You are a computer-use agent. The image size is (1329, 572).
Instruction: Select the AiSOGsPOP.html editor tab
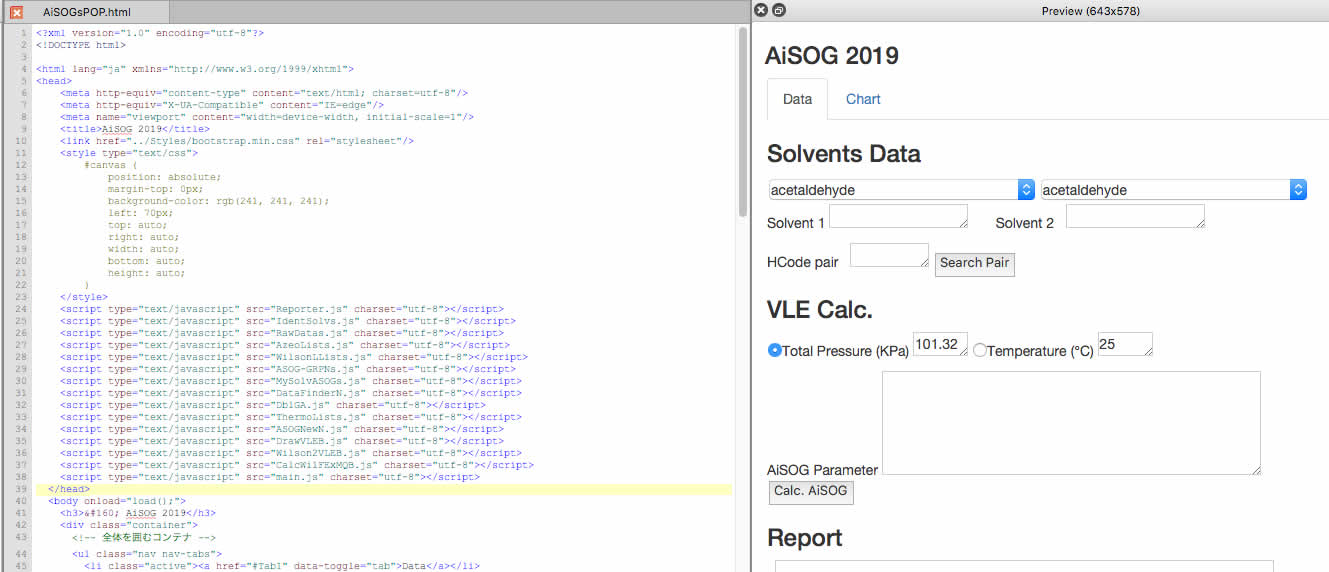88,12
